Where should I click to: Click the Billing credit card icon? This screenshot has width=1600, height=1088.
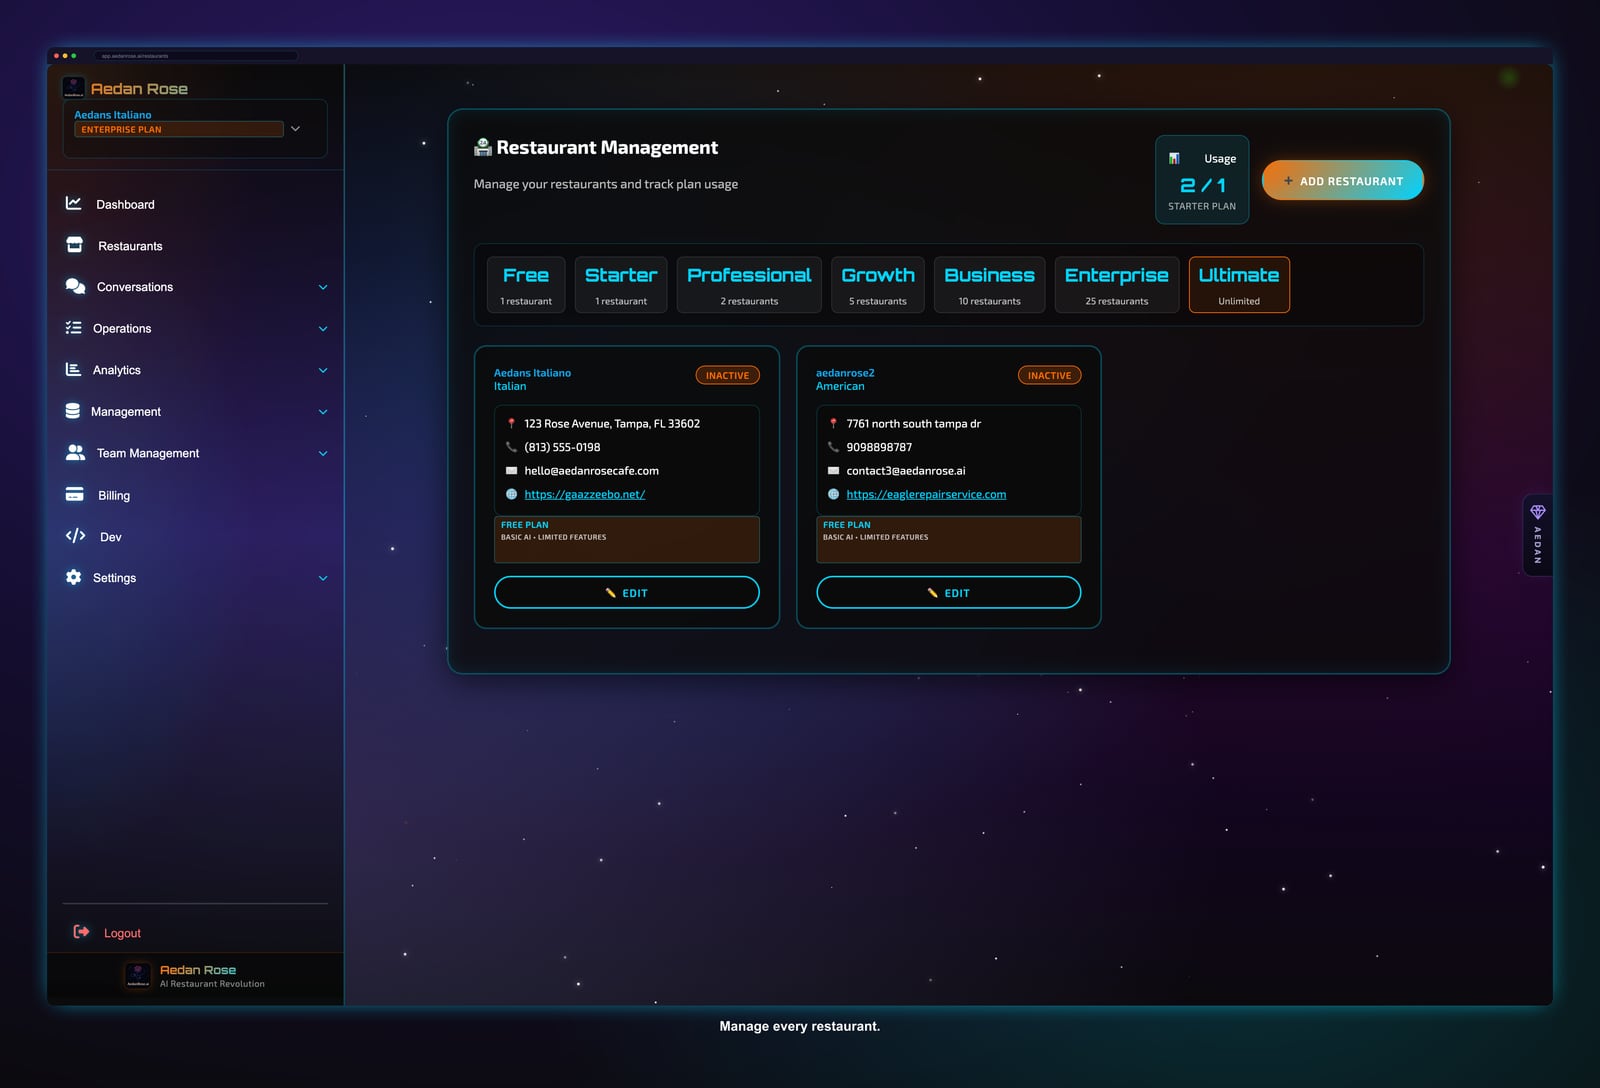tap(74, 494)
